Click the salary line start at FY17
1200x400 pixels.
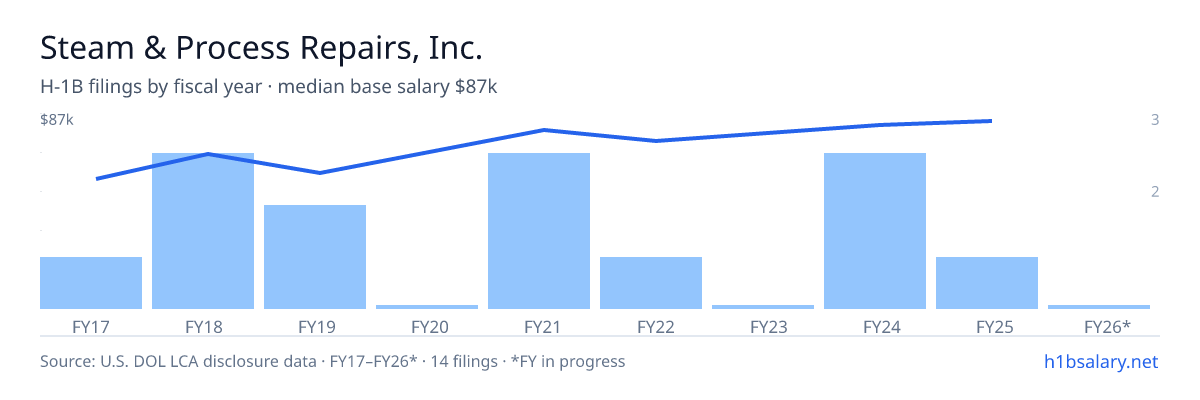97,179
